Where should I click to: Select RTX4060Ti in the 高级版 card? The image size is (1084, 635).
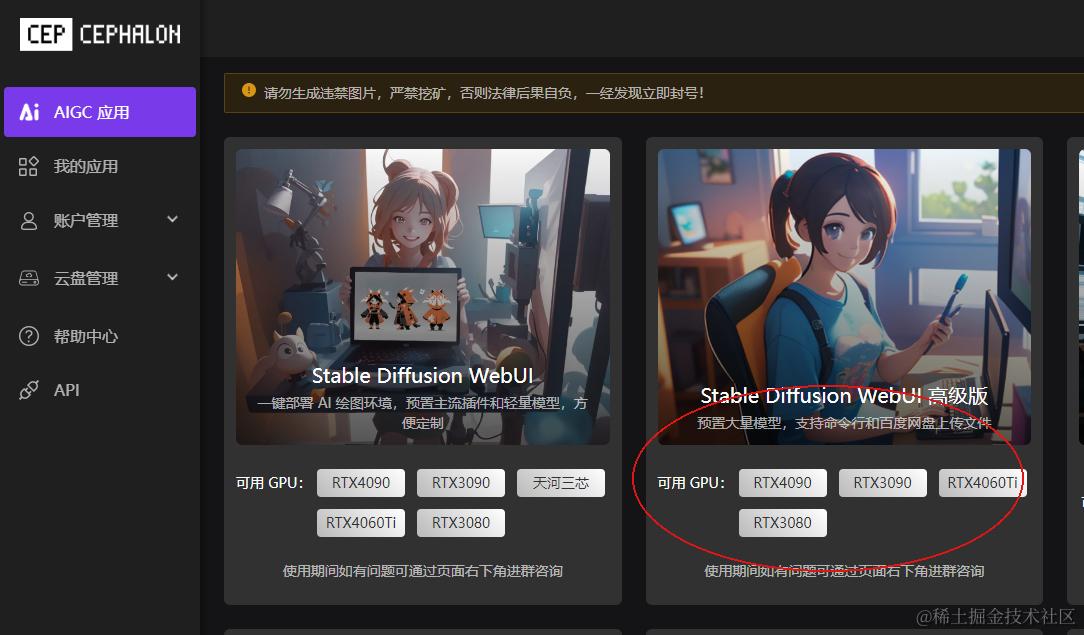point(982,483)
